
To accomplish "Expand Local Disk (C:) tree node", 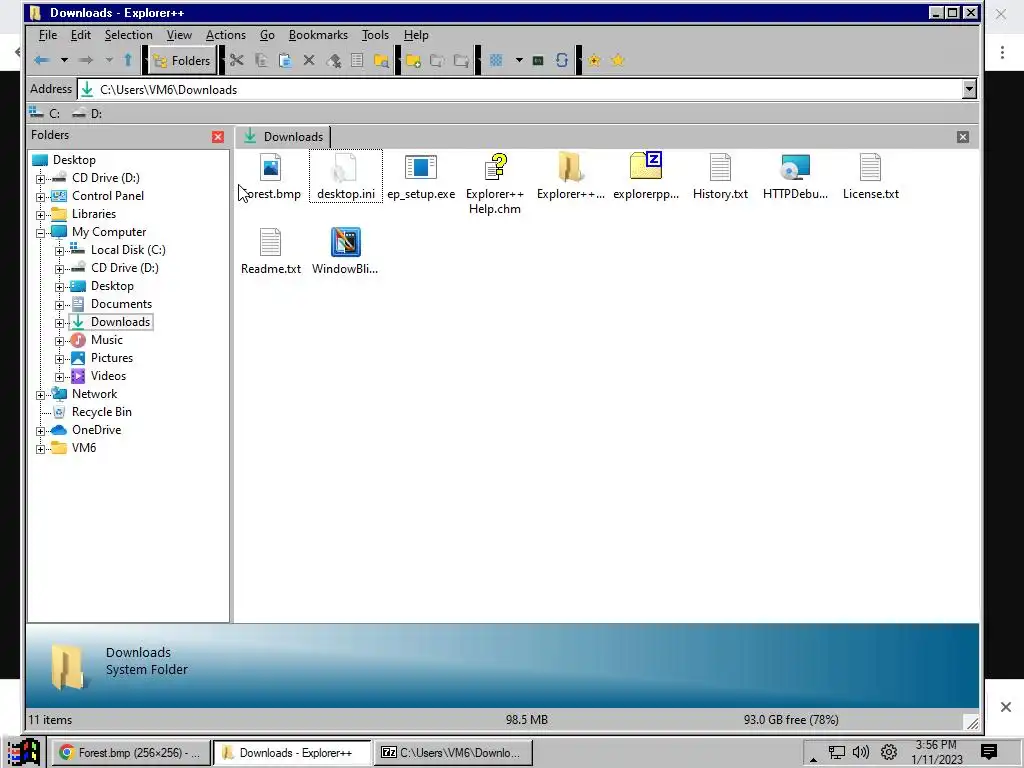I will click(x=59, y=251).
